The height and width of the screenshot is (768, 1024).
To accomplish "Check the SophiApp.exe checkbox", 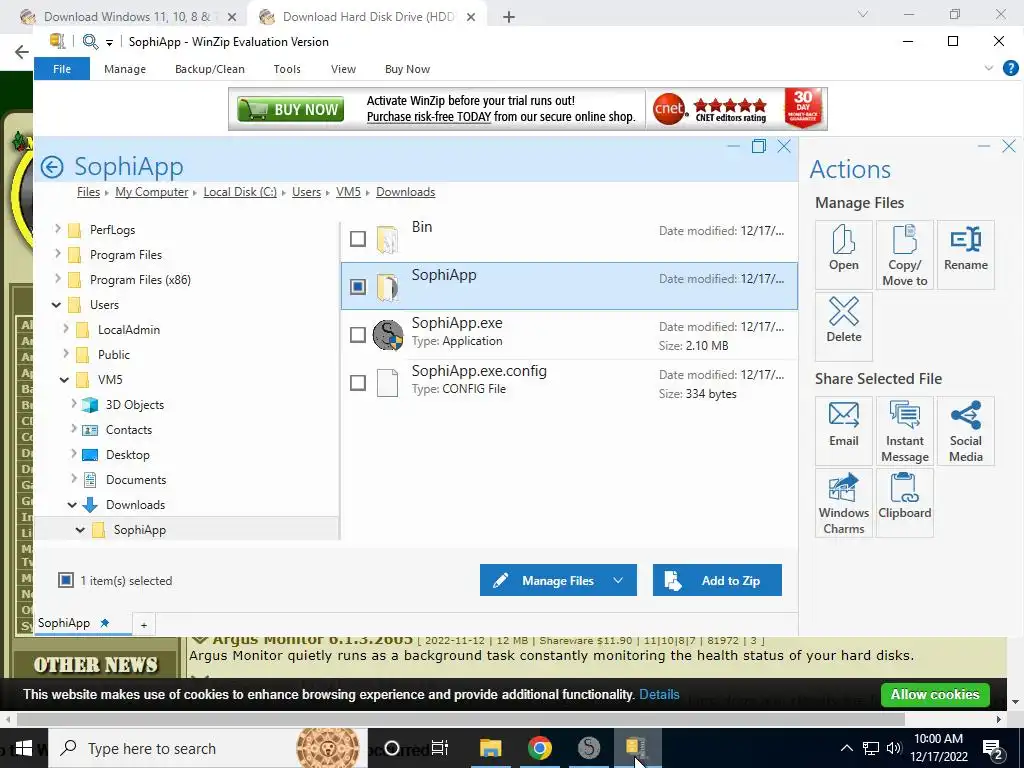I will [x=358, y=335].
